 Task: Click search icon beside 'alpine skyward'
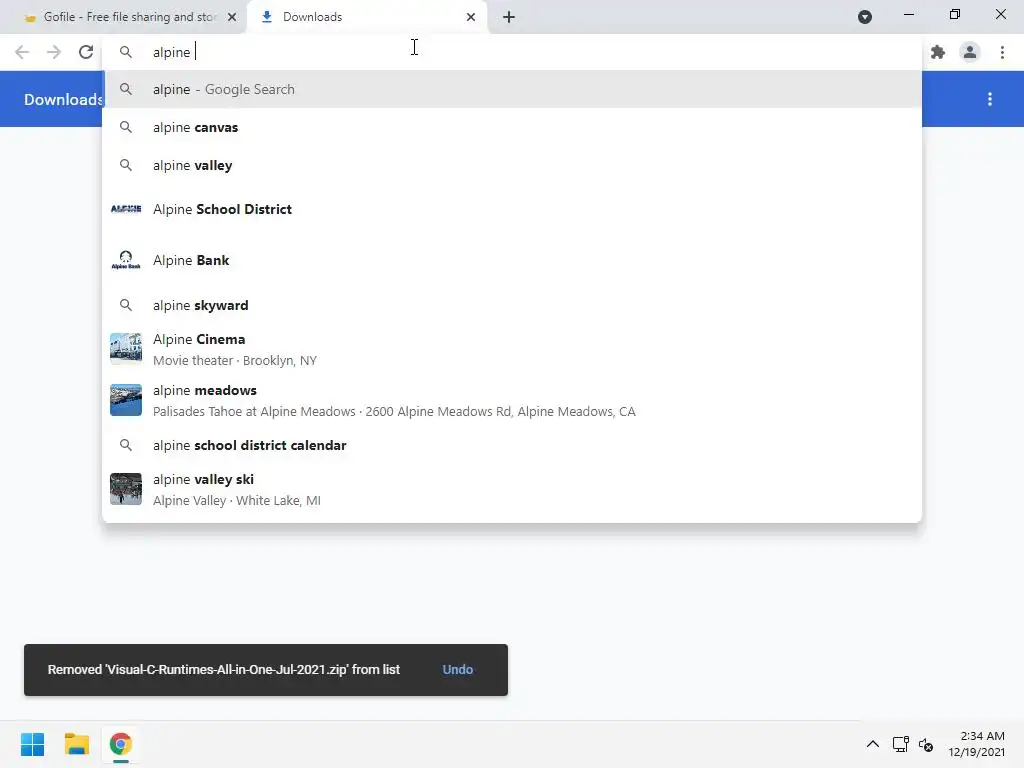(x=126, y=305)
